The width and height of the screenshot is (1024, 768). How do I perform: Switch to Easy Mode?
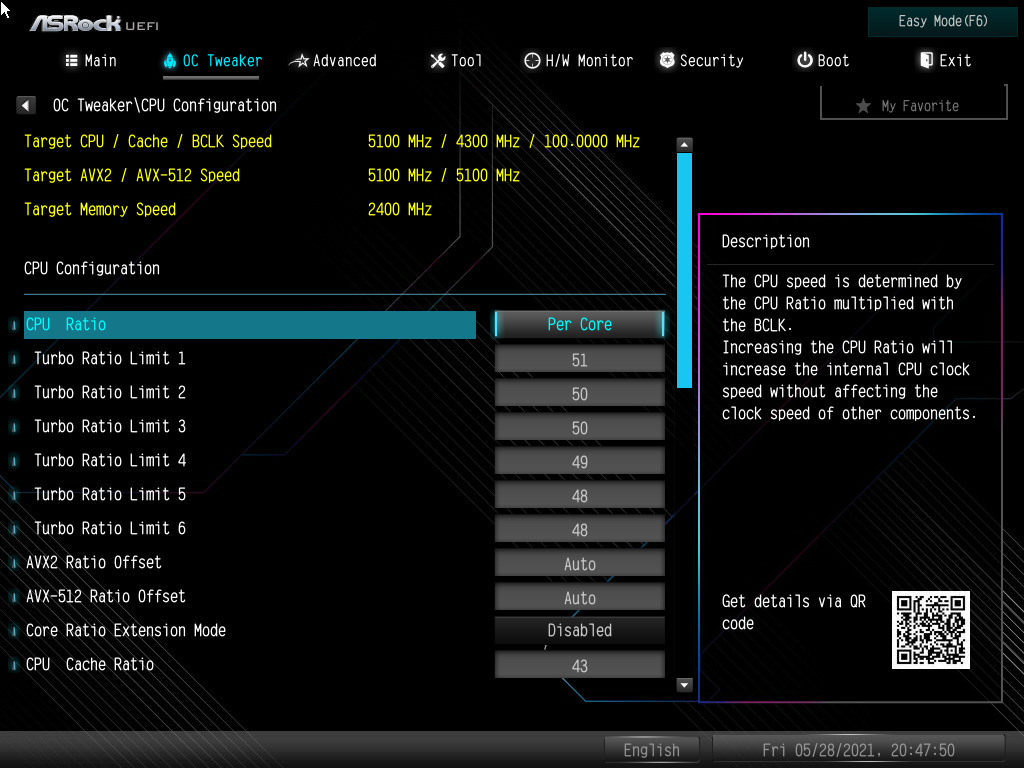(x=941, y=21)
